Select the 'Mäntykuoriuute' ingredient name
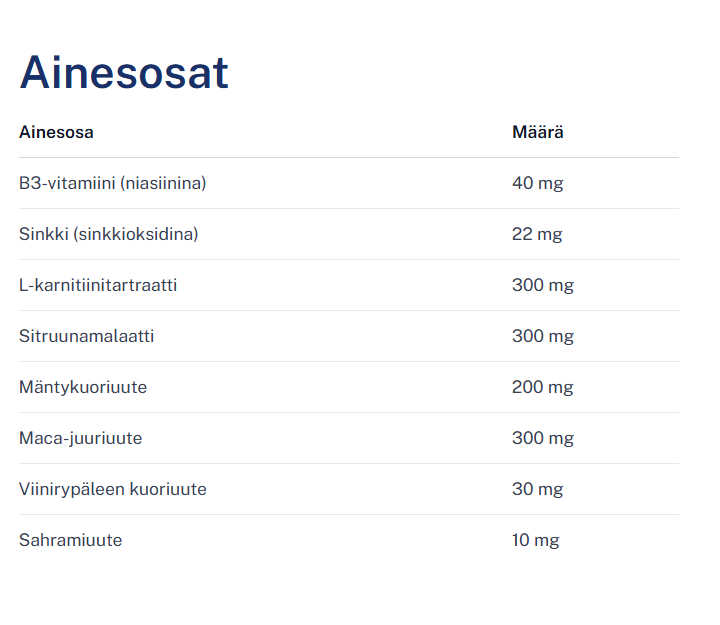This screenshot has width=720, height=625. (83, 387)
